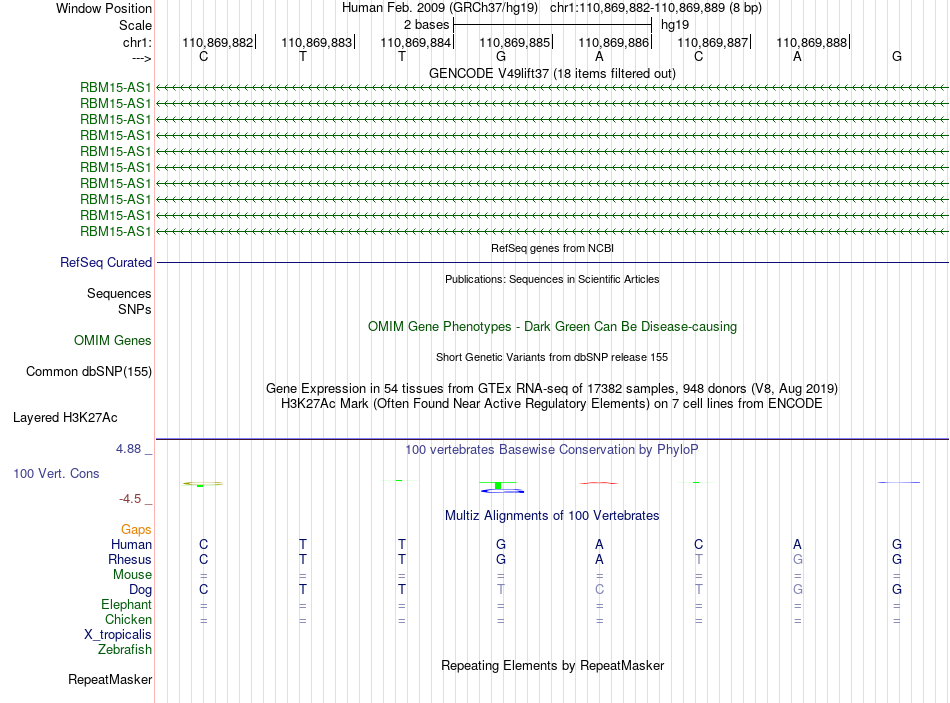This screenshot has height=703, width=950.
Task: Open Multiz Alignments of 100 Vertebrates title
Action: pos(552,516)
